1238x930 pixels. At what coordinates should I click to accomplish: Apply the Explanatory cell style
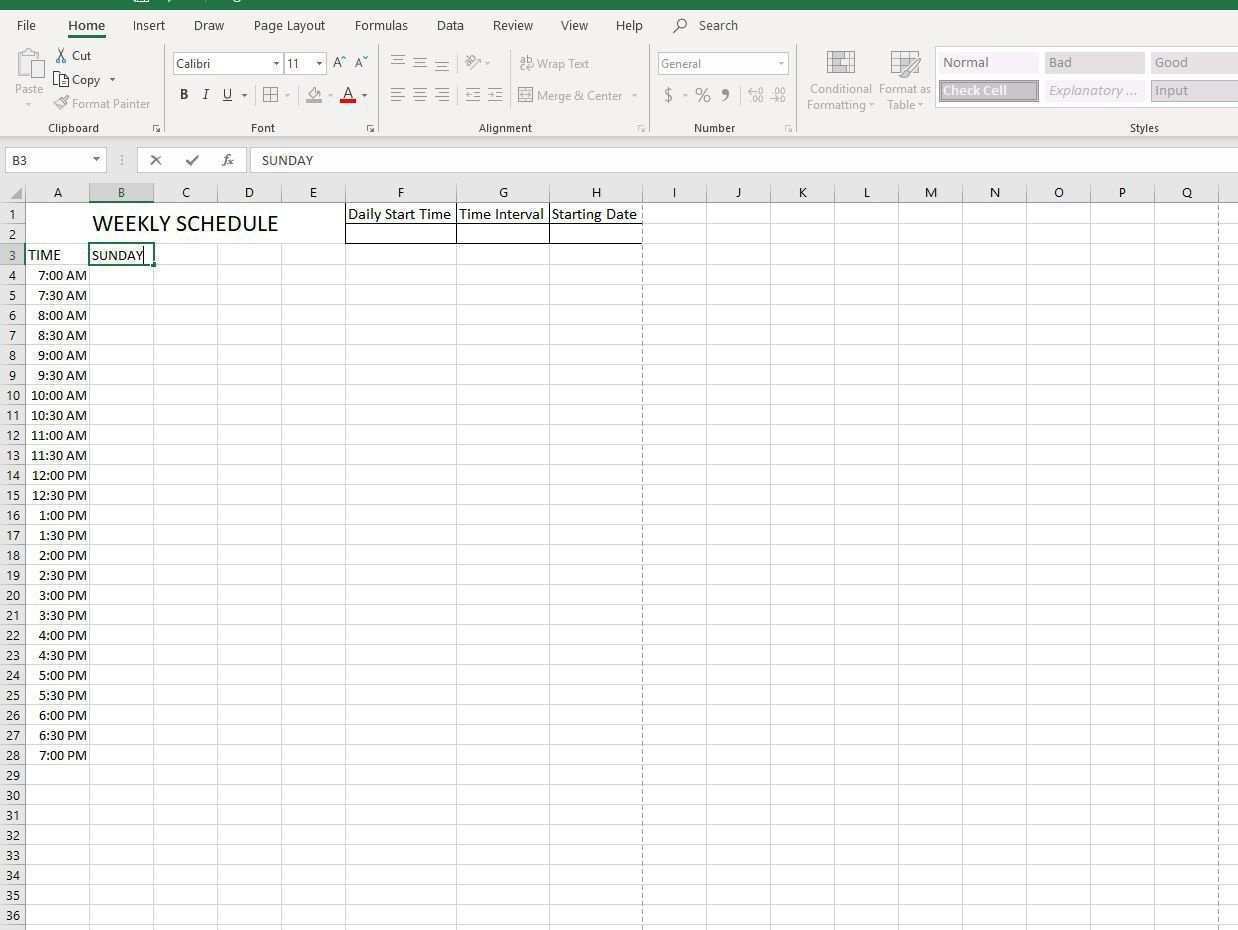coord(1095,91)
